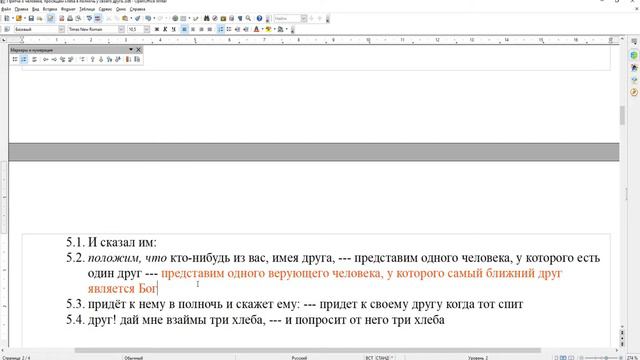The height and width of the screenshot is (360, 640).
Task: Click the Undo icon
Action: (148, 18)
